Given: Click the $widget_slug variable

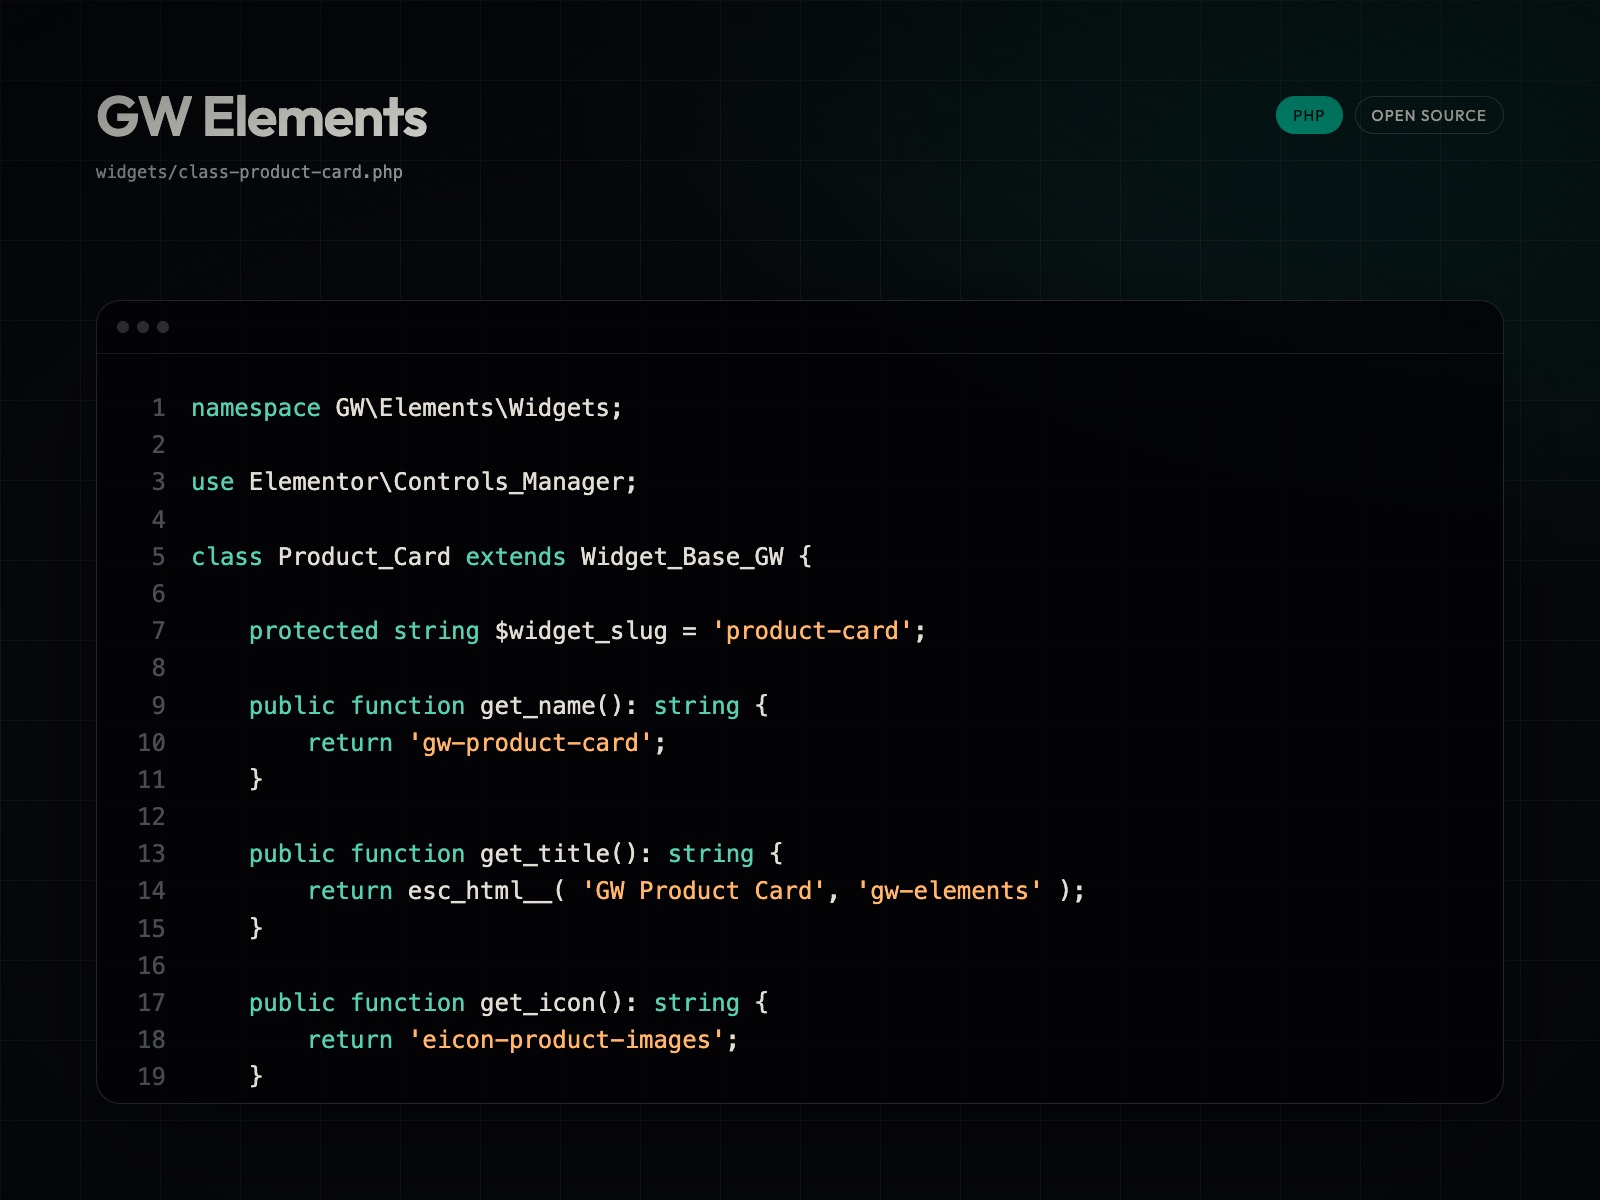Looking at the screenshot, I should tap(581, 631).
